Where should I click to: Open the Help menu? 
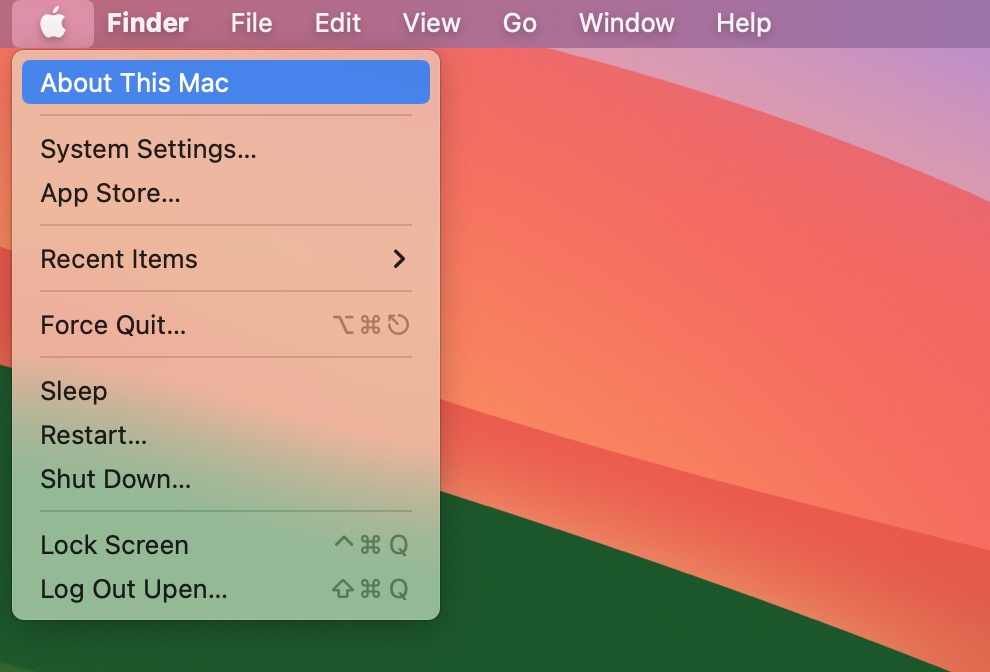click(743, 23)
